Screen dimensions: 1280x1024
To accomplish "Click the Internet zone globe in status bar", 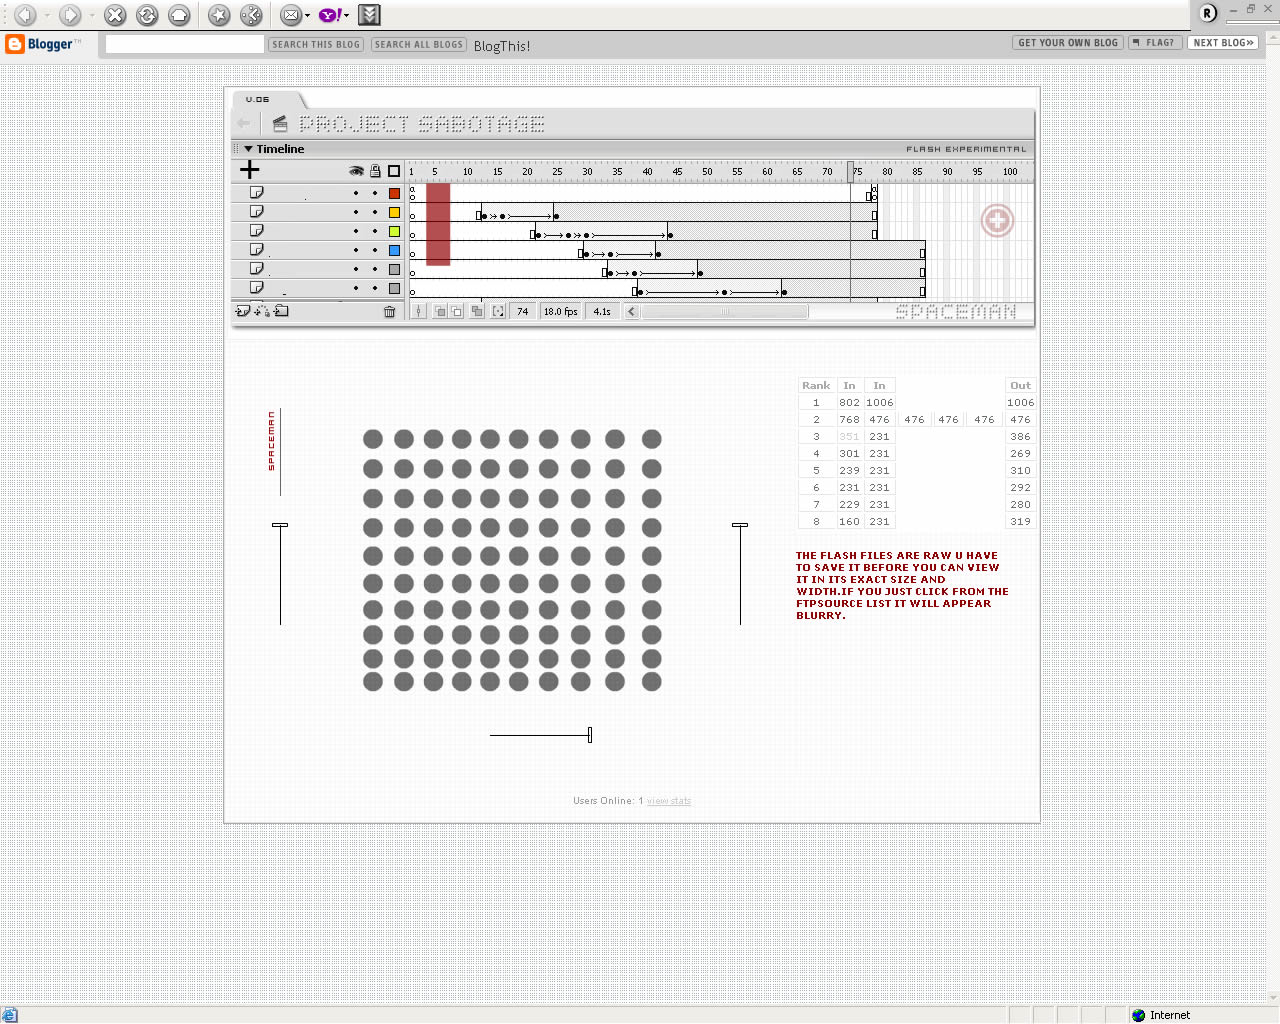I will (1138, 1015).
